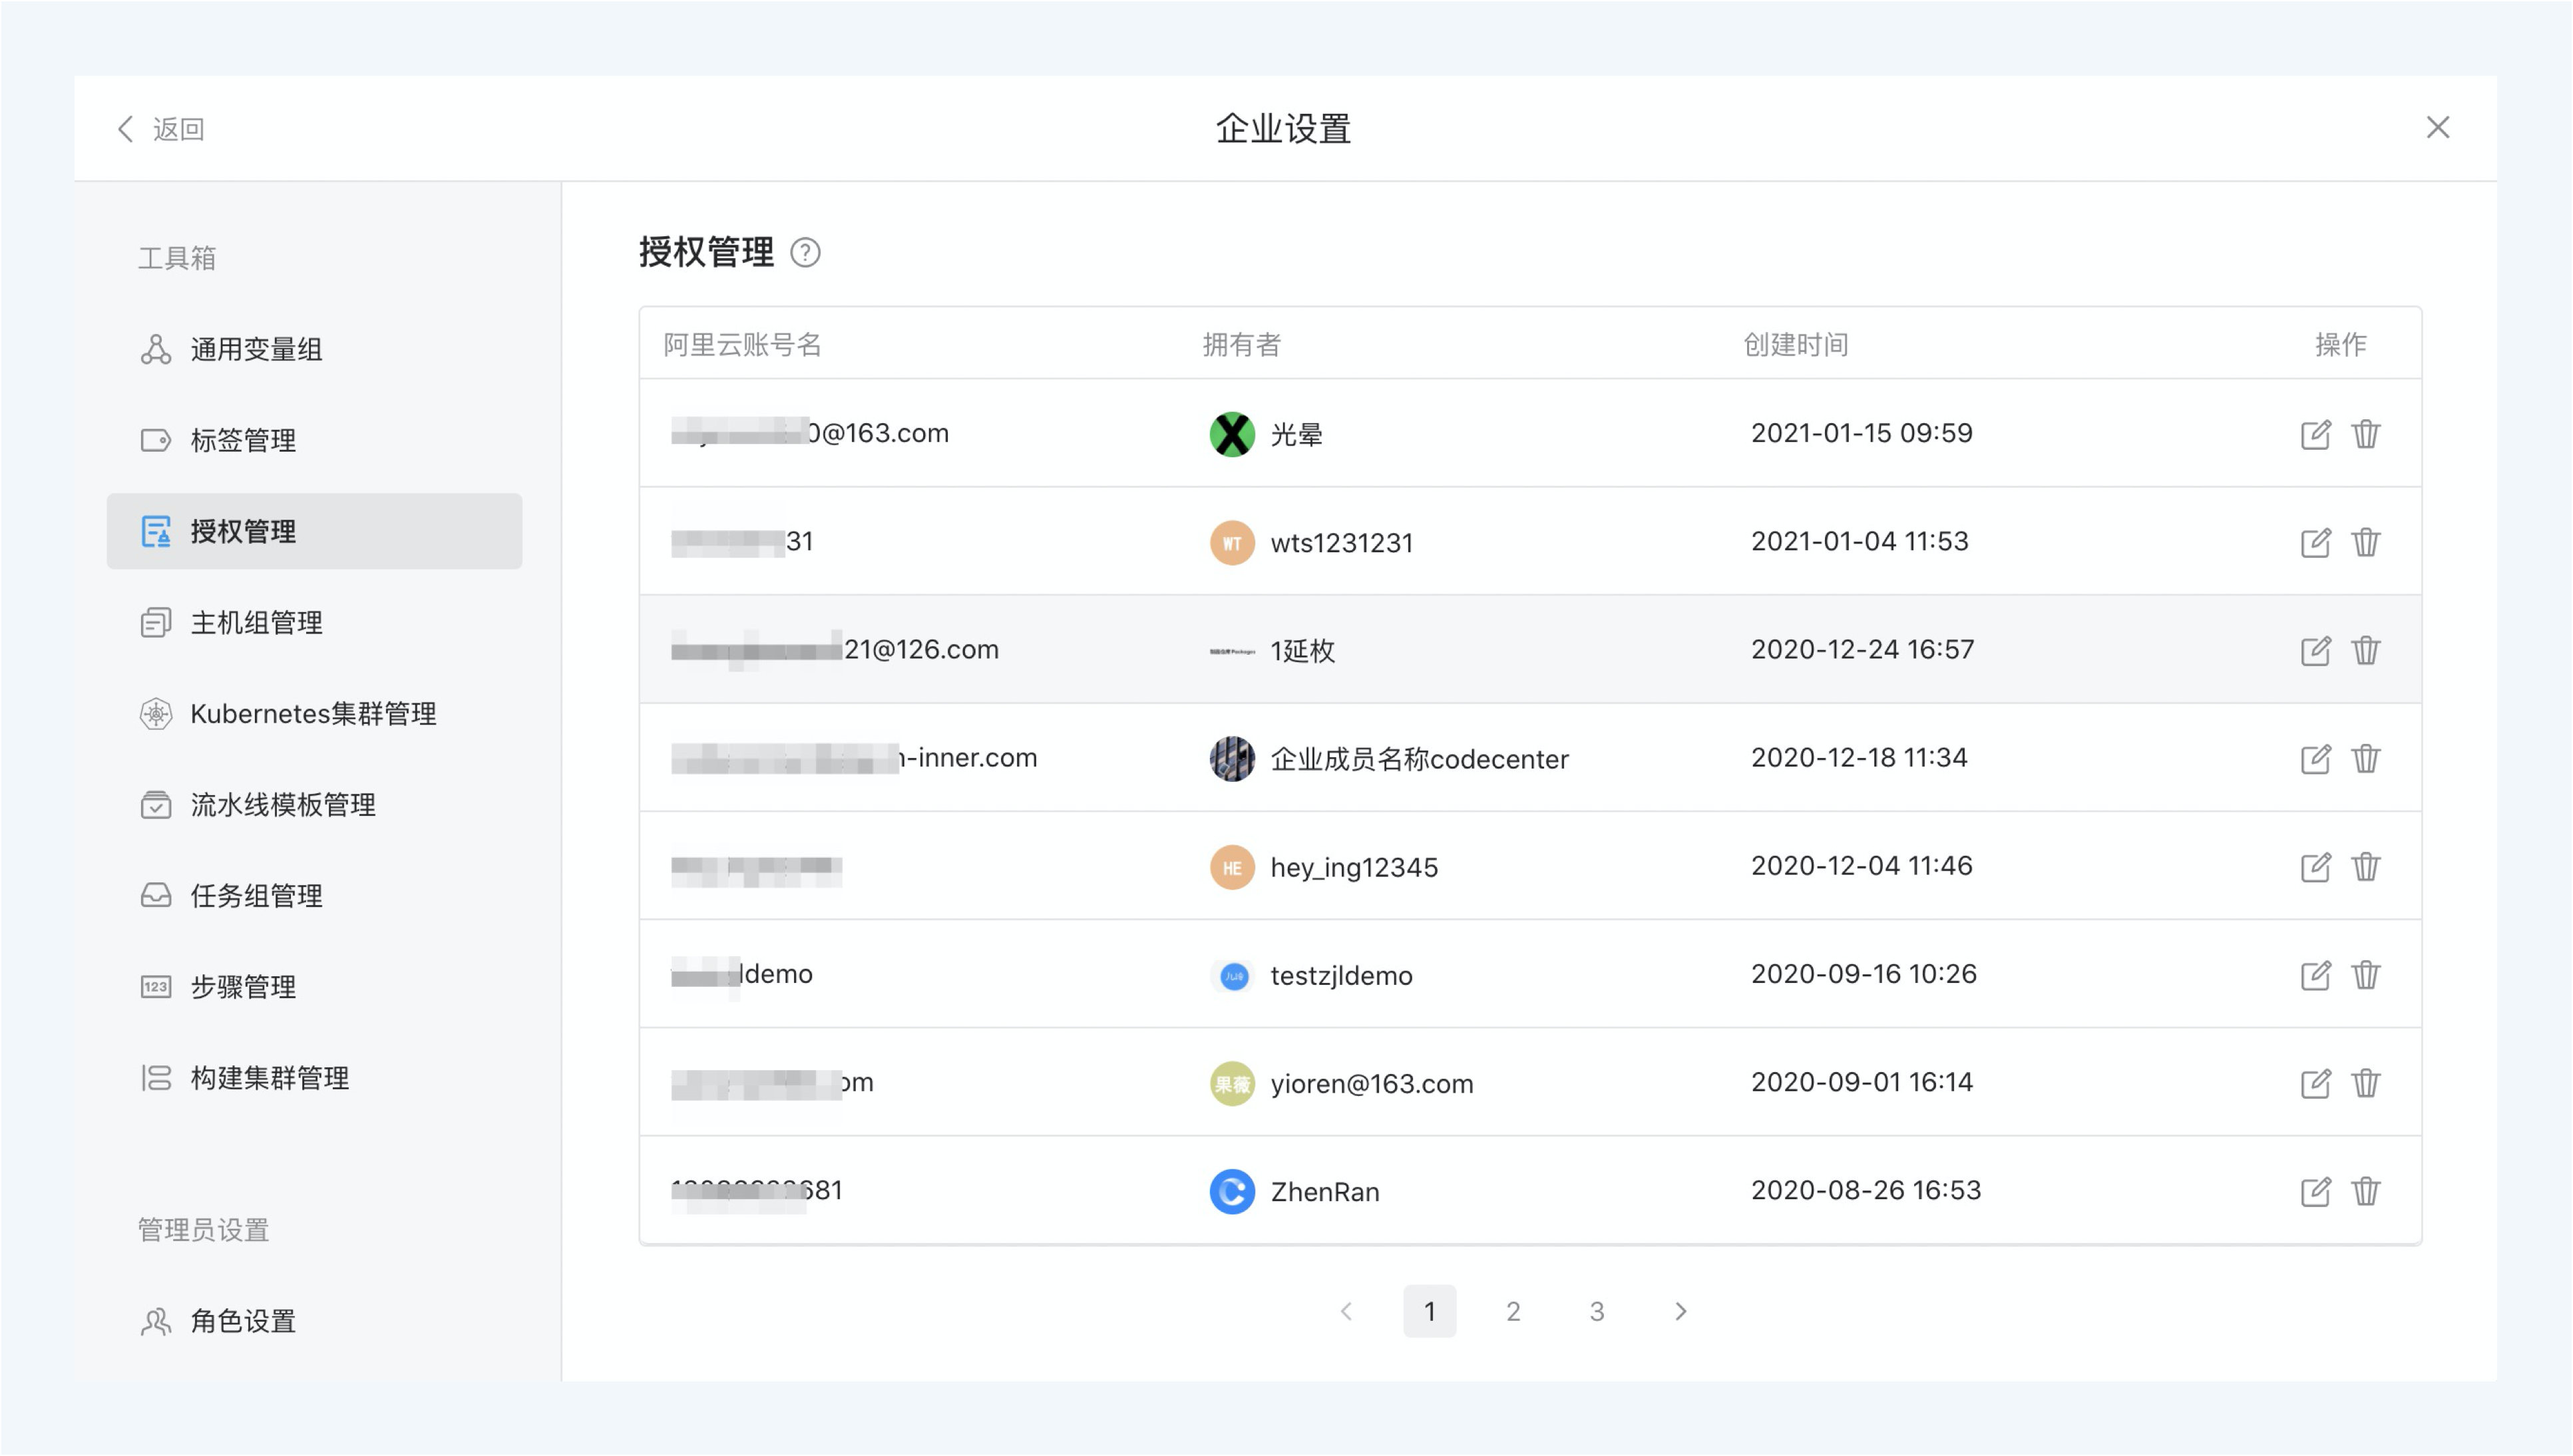Click the next page arrow
The width and height of the screenshot is (2573, 1456).
[x=1681, y=1311]
